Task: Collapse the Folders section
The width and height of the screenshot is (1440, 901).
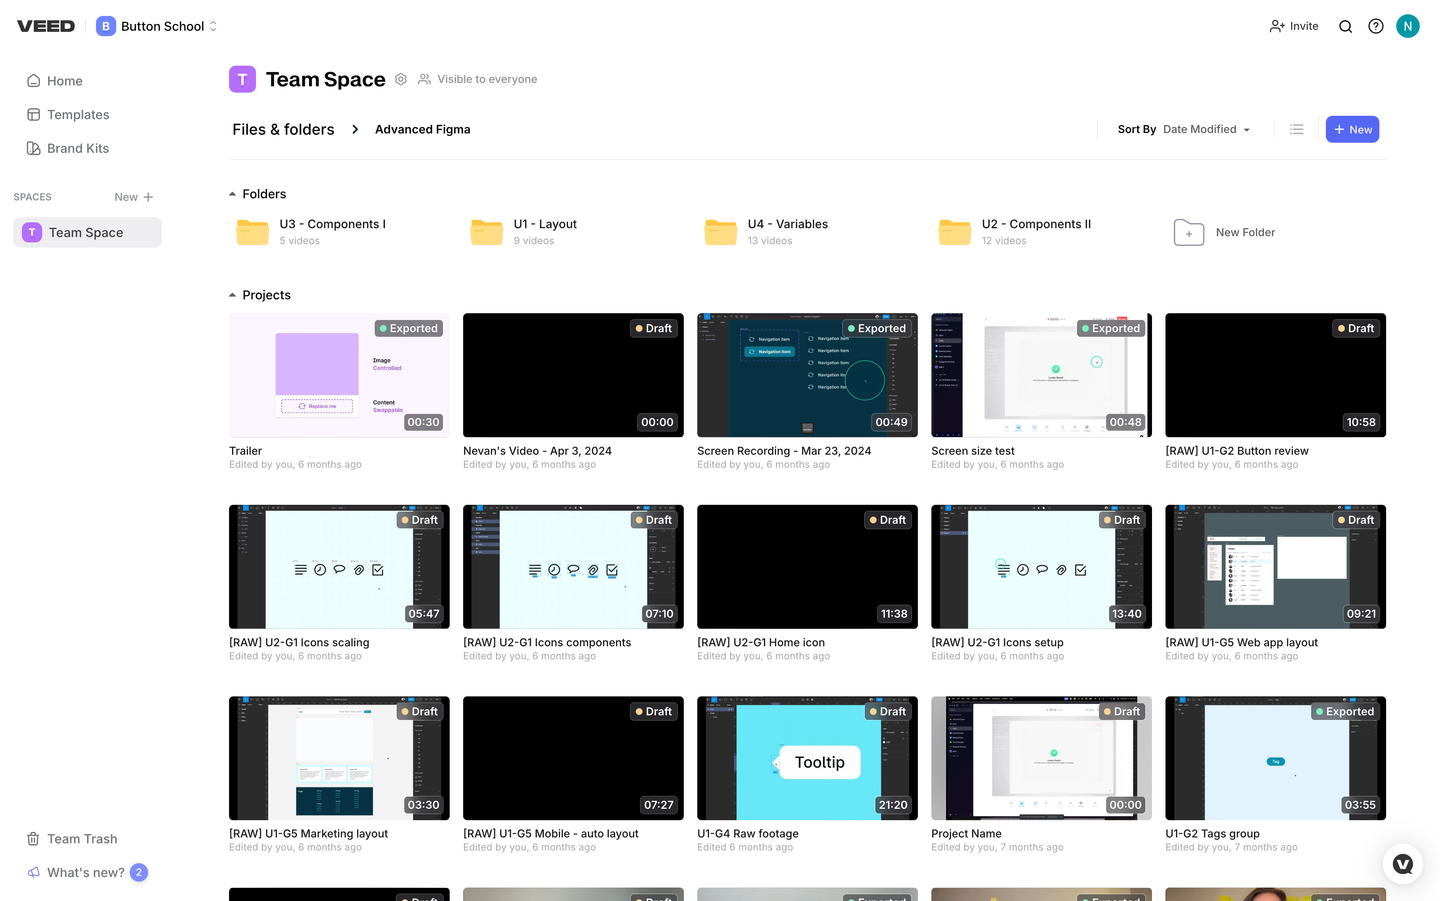Action: coord(233,194)
